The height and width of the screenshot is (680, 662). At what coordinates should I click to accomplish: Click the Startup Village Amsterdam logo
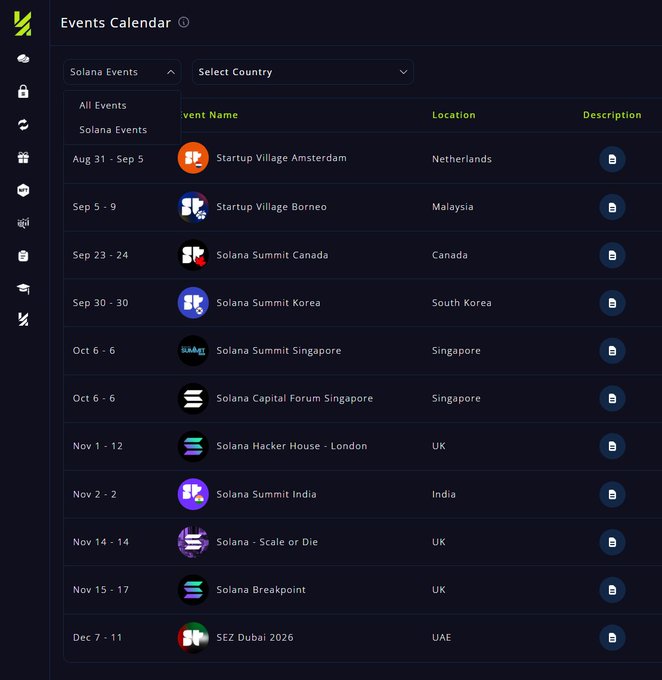tap(193, 158)
